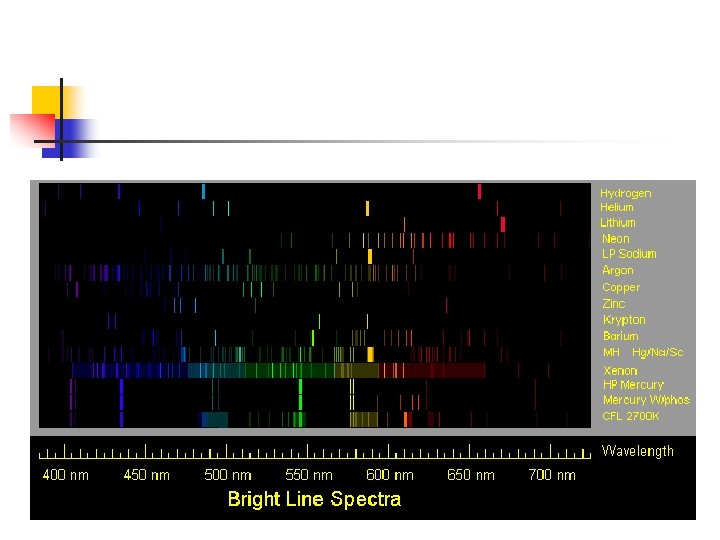Click the continuous Xenon spectrum band
Viewport: 720px width, 540px height.
click(x=279, y=371)
